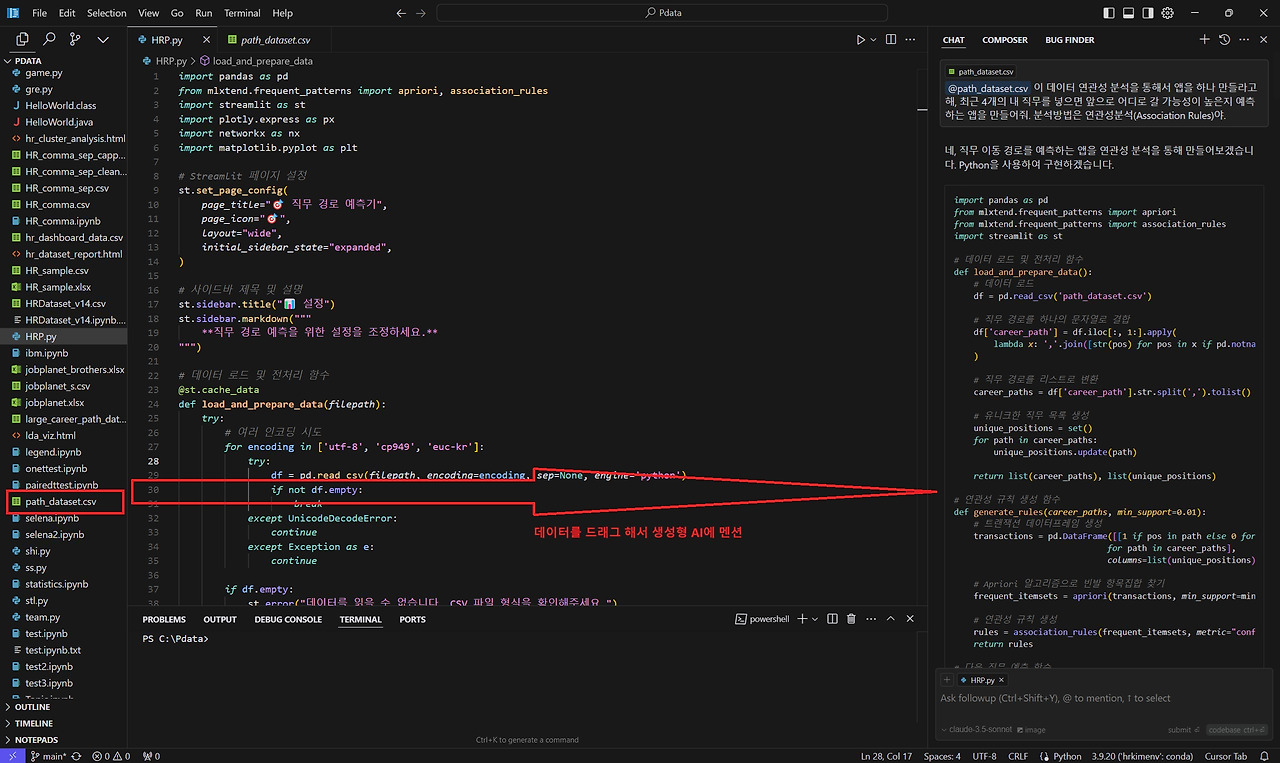Expand the TIMELINE section
The height and width of the screenshot is (763, 1280).
click(x=33, y=723)
